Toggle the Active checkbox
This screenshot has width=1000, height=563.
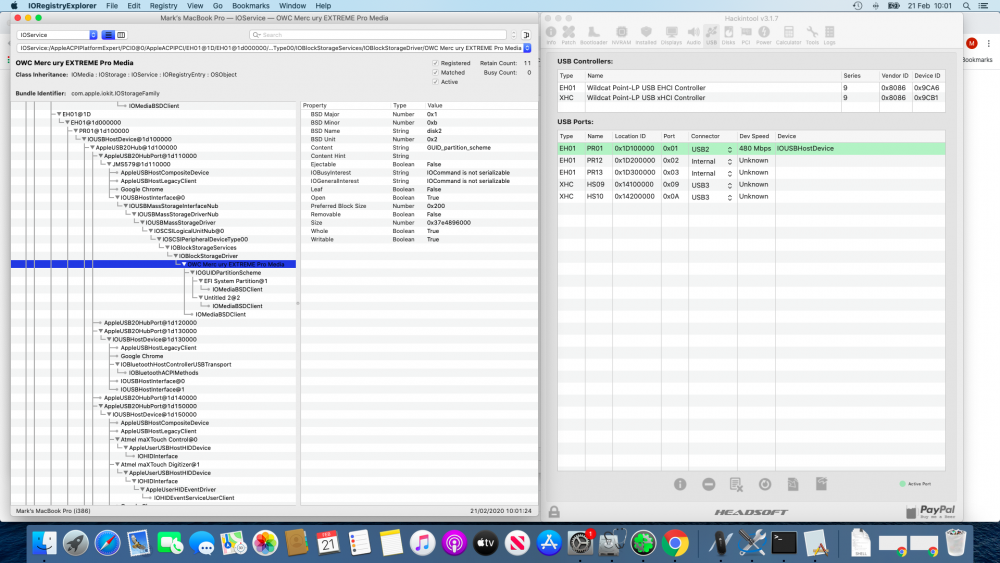point(435,82)
